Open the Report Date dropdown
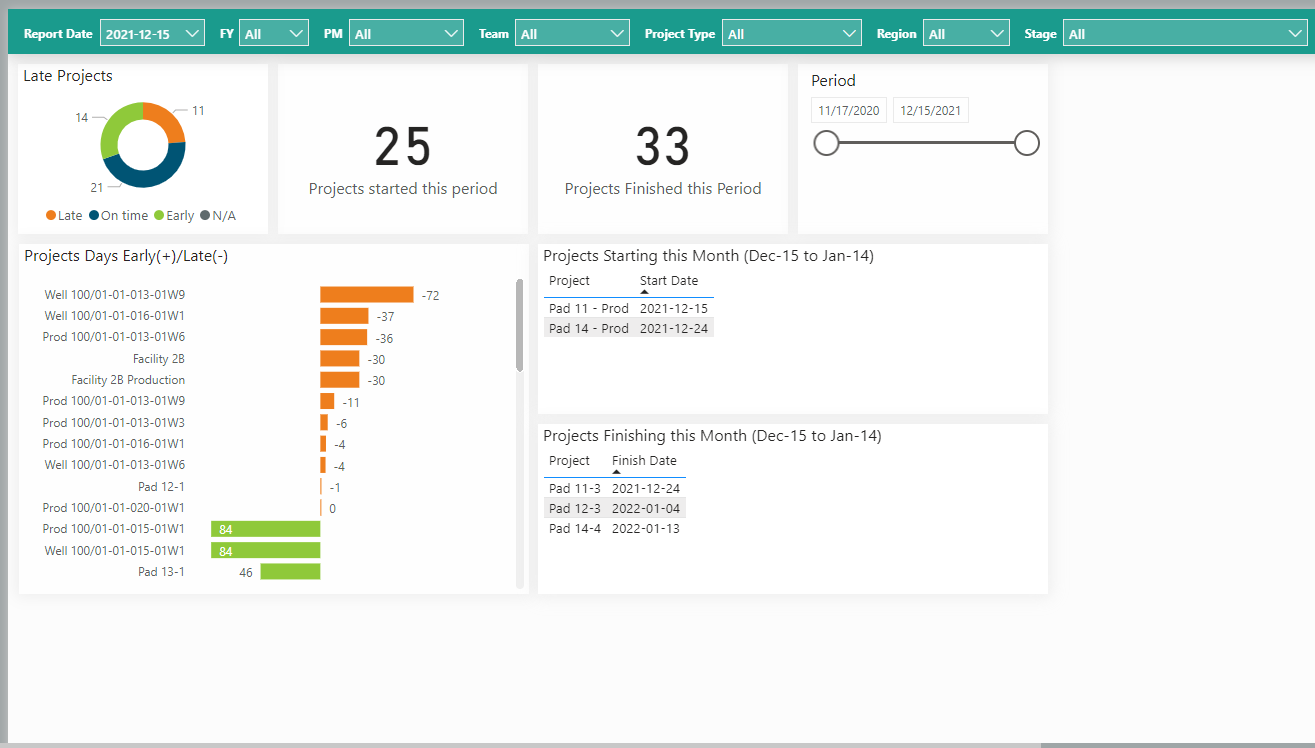 [152, 34]
